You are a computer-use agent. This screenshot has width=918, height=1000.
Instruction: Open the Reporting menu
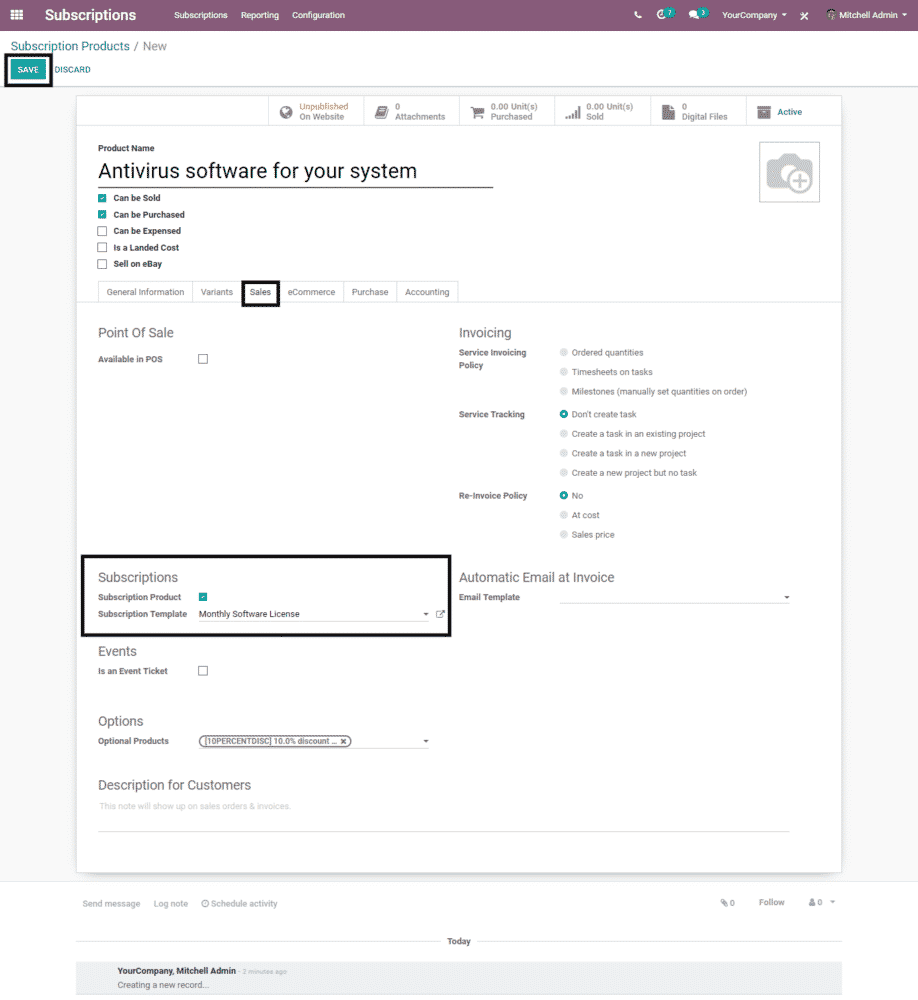click(x=260, y=15)
